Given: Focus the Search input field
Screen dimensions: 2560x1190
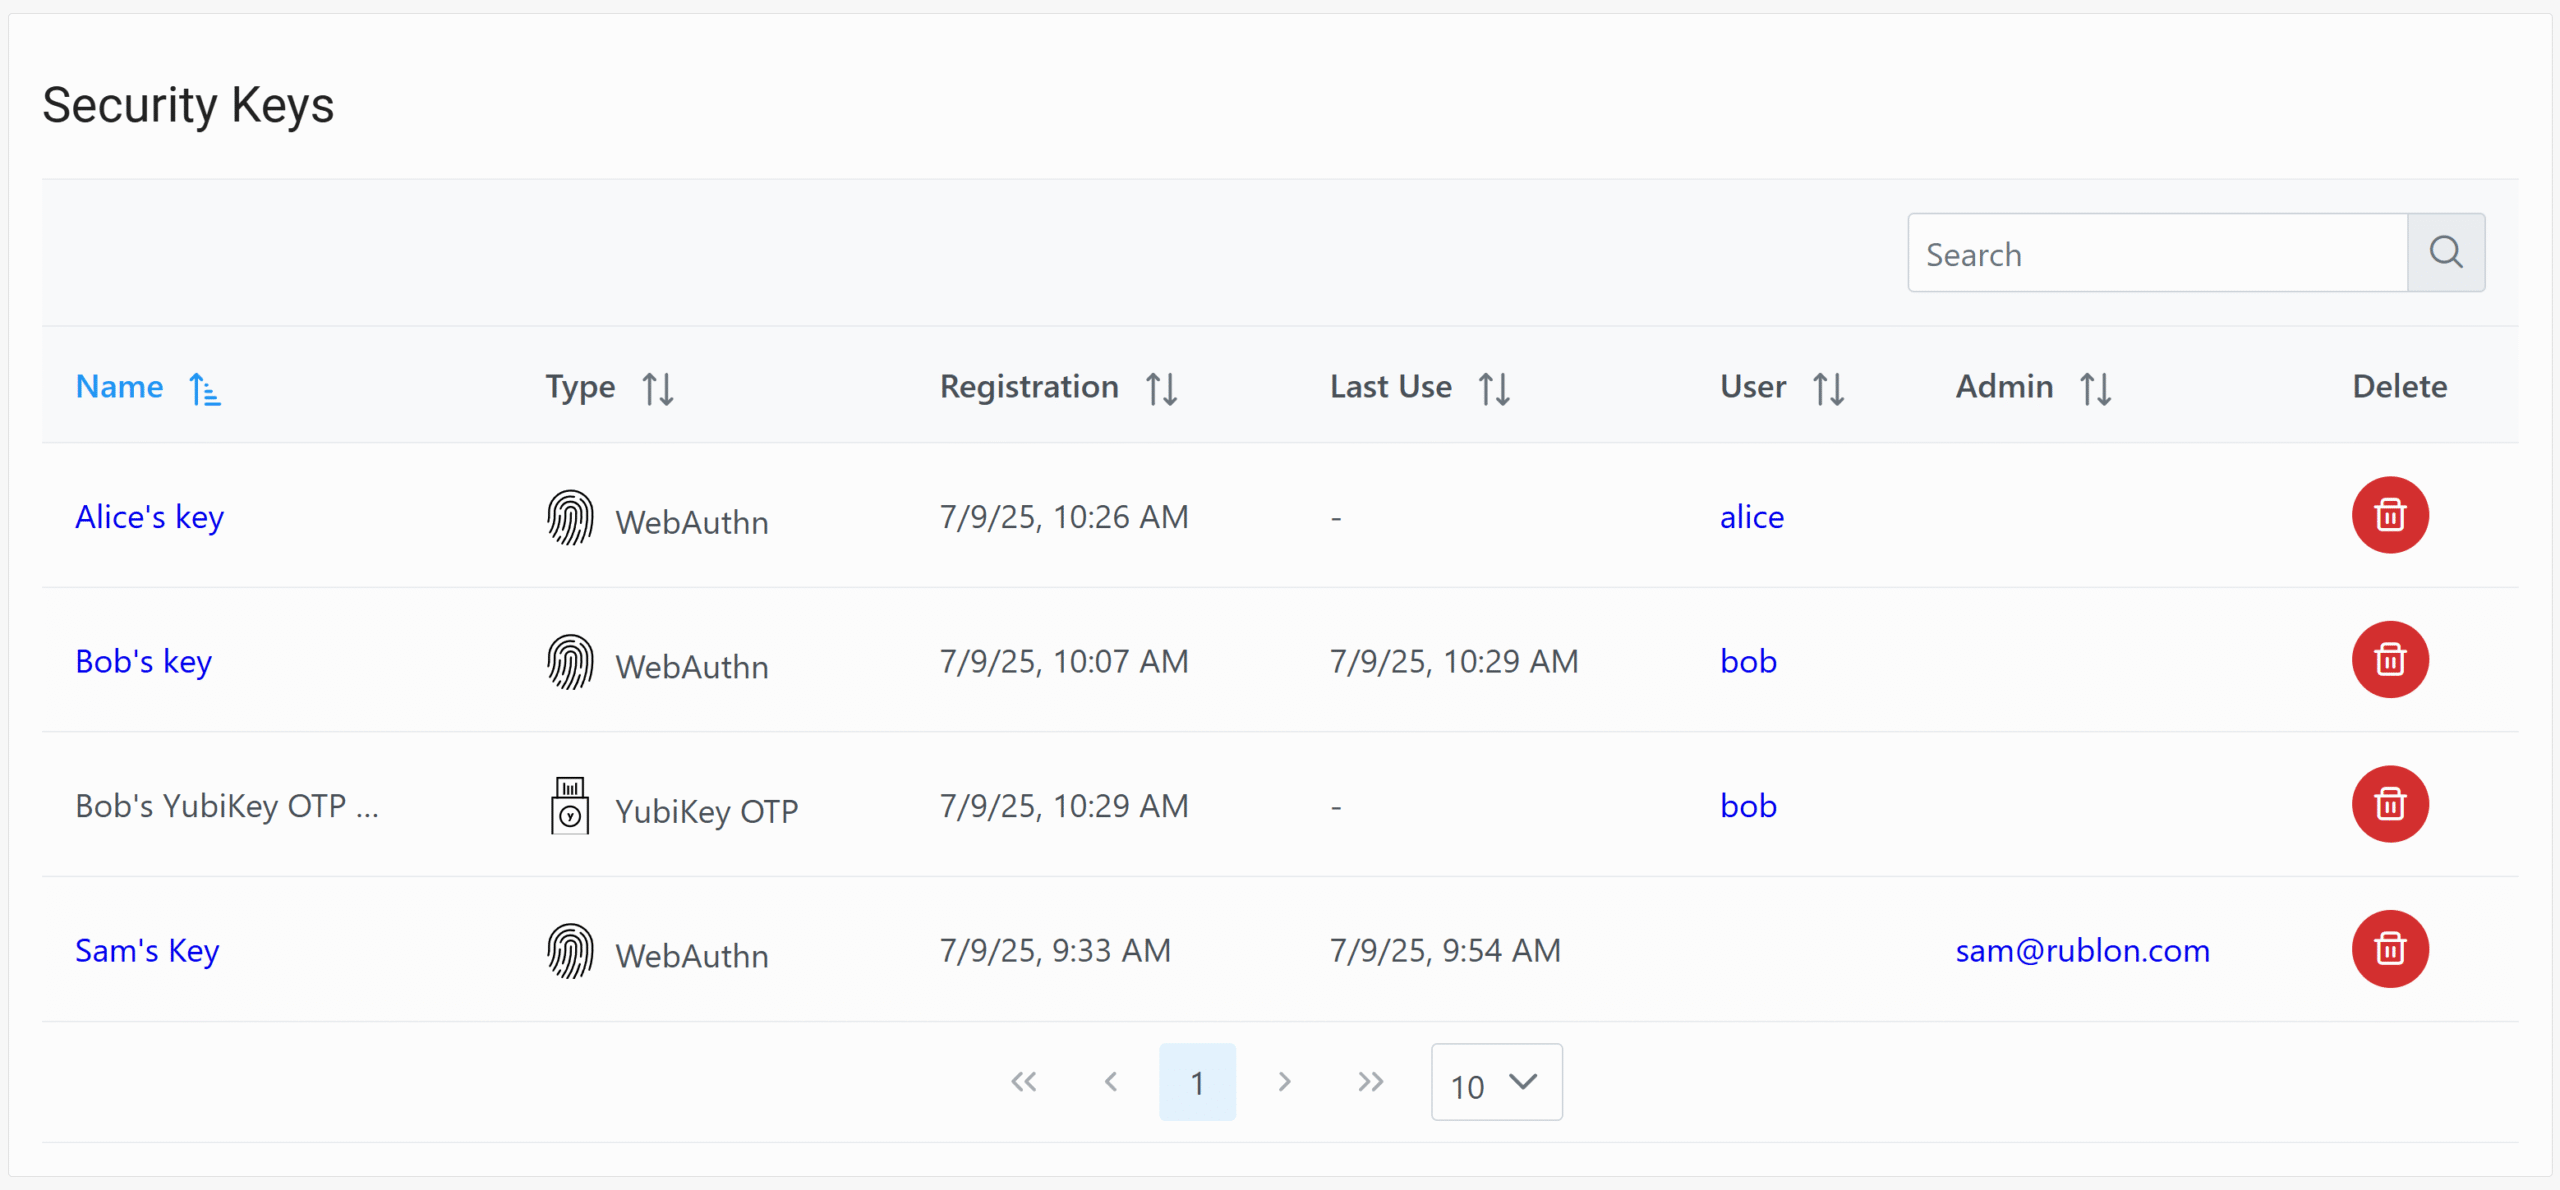Looking at the screenshot, I should point(2156,254).
